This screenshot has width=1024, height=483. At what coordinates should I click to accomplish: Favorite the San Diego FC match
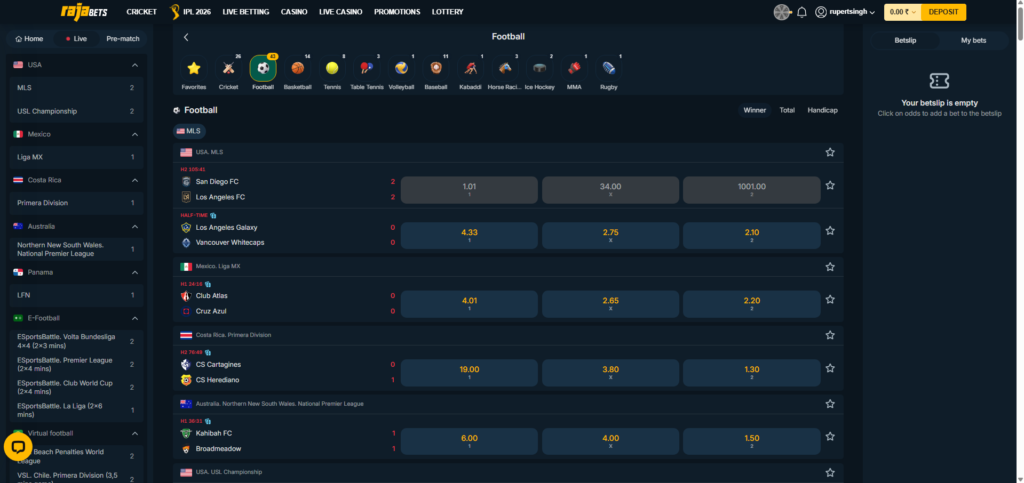pyautogui.click(x=830, y=185)
